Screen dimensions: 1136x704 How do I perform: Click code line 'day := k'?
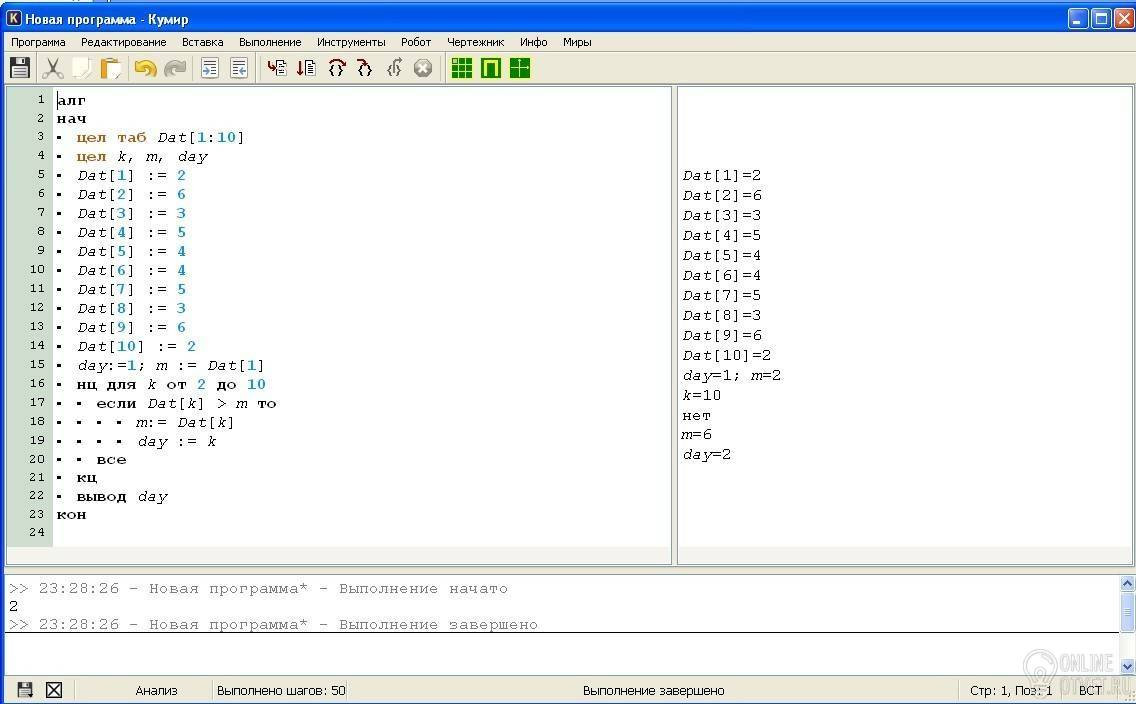pos(177,441)
